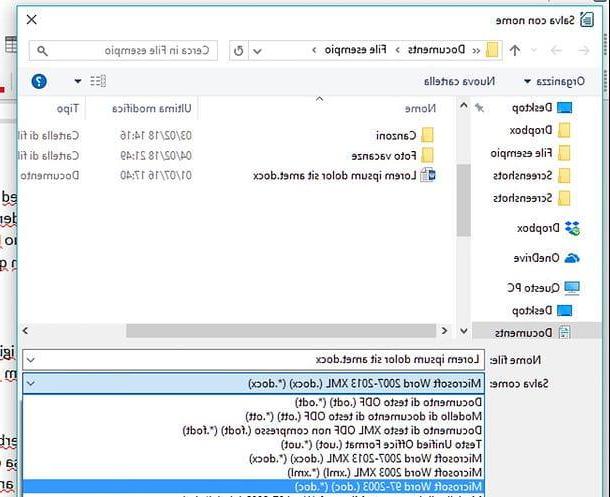Open pinned Desktop in the navigation pane
The width and height of the screenshot is (610, 497).
coord(542,108)
